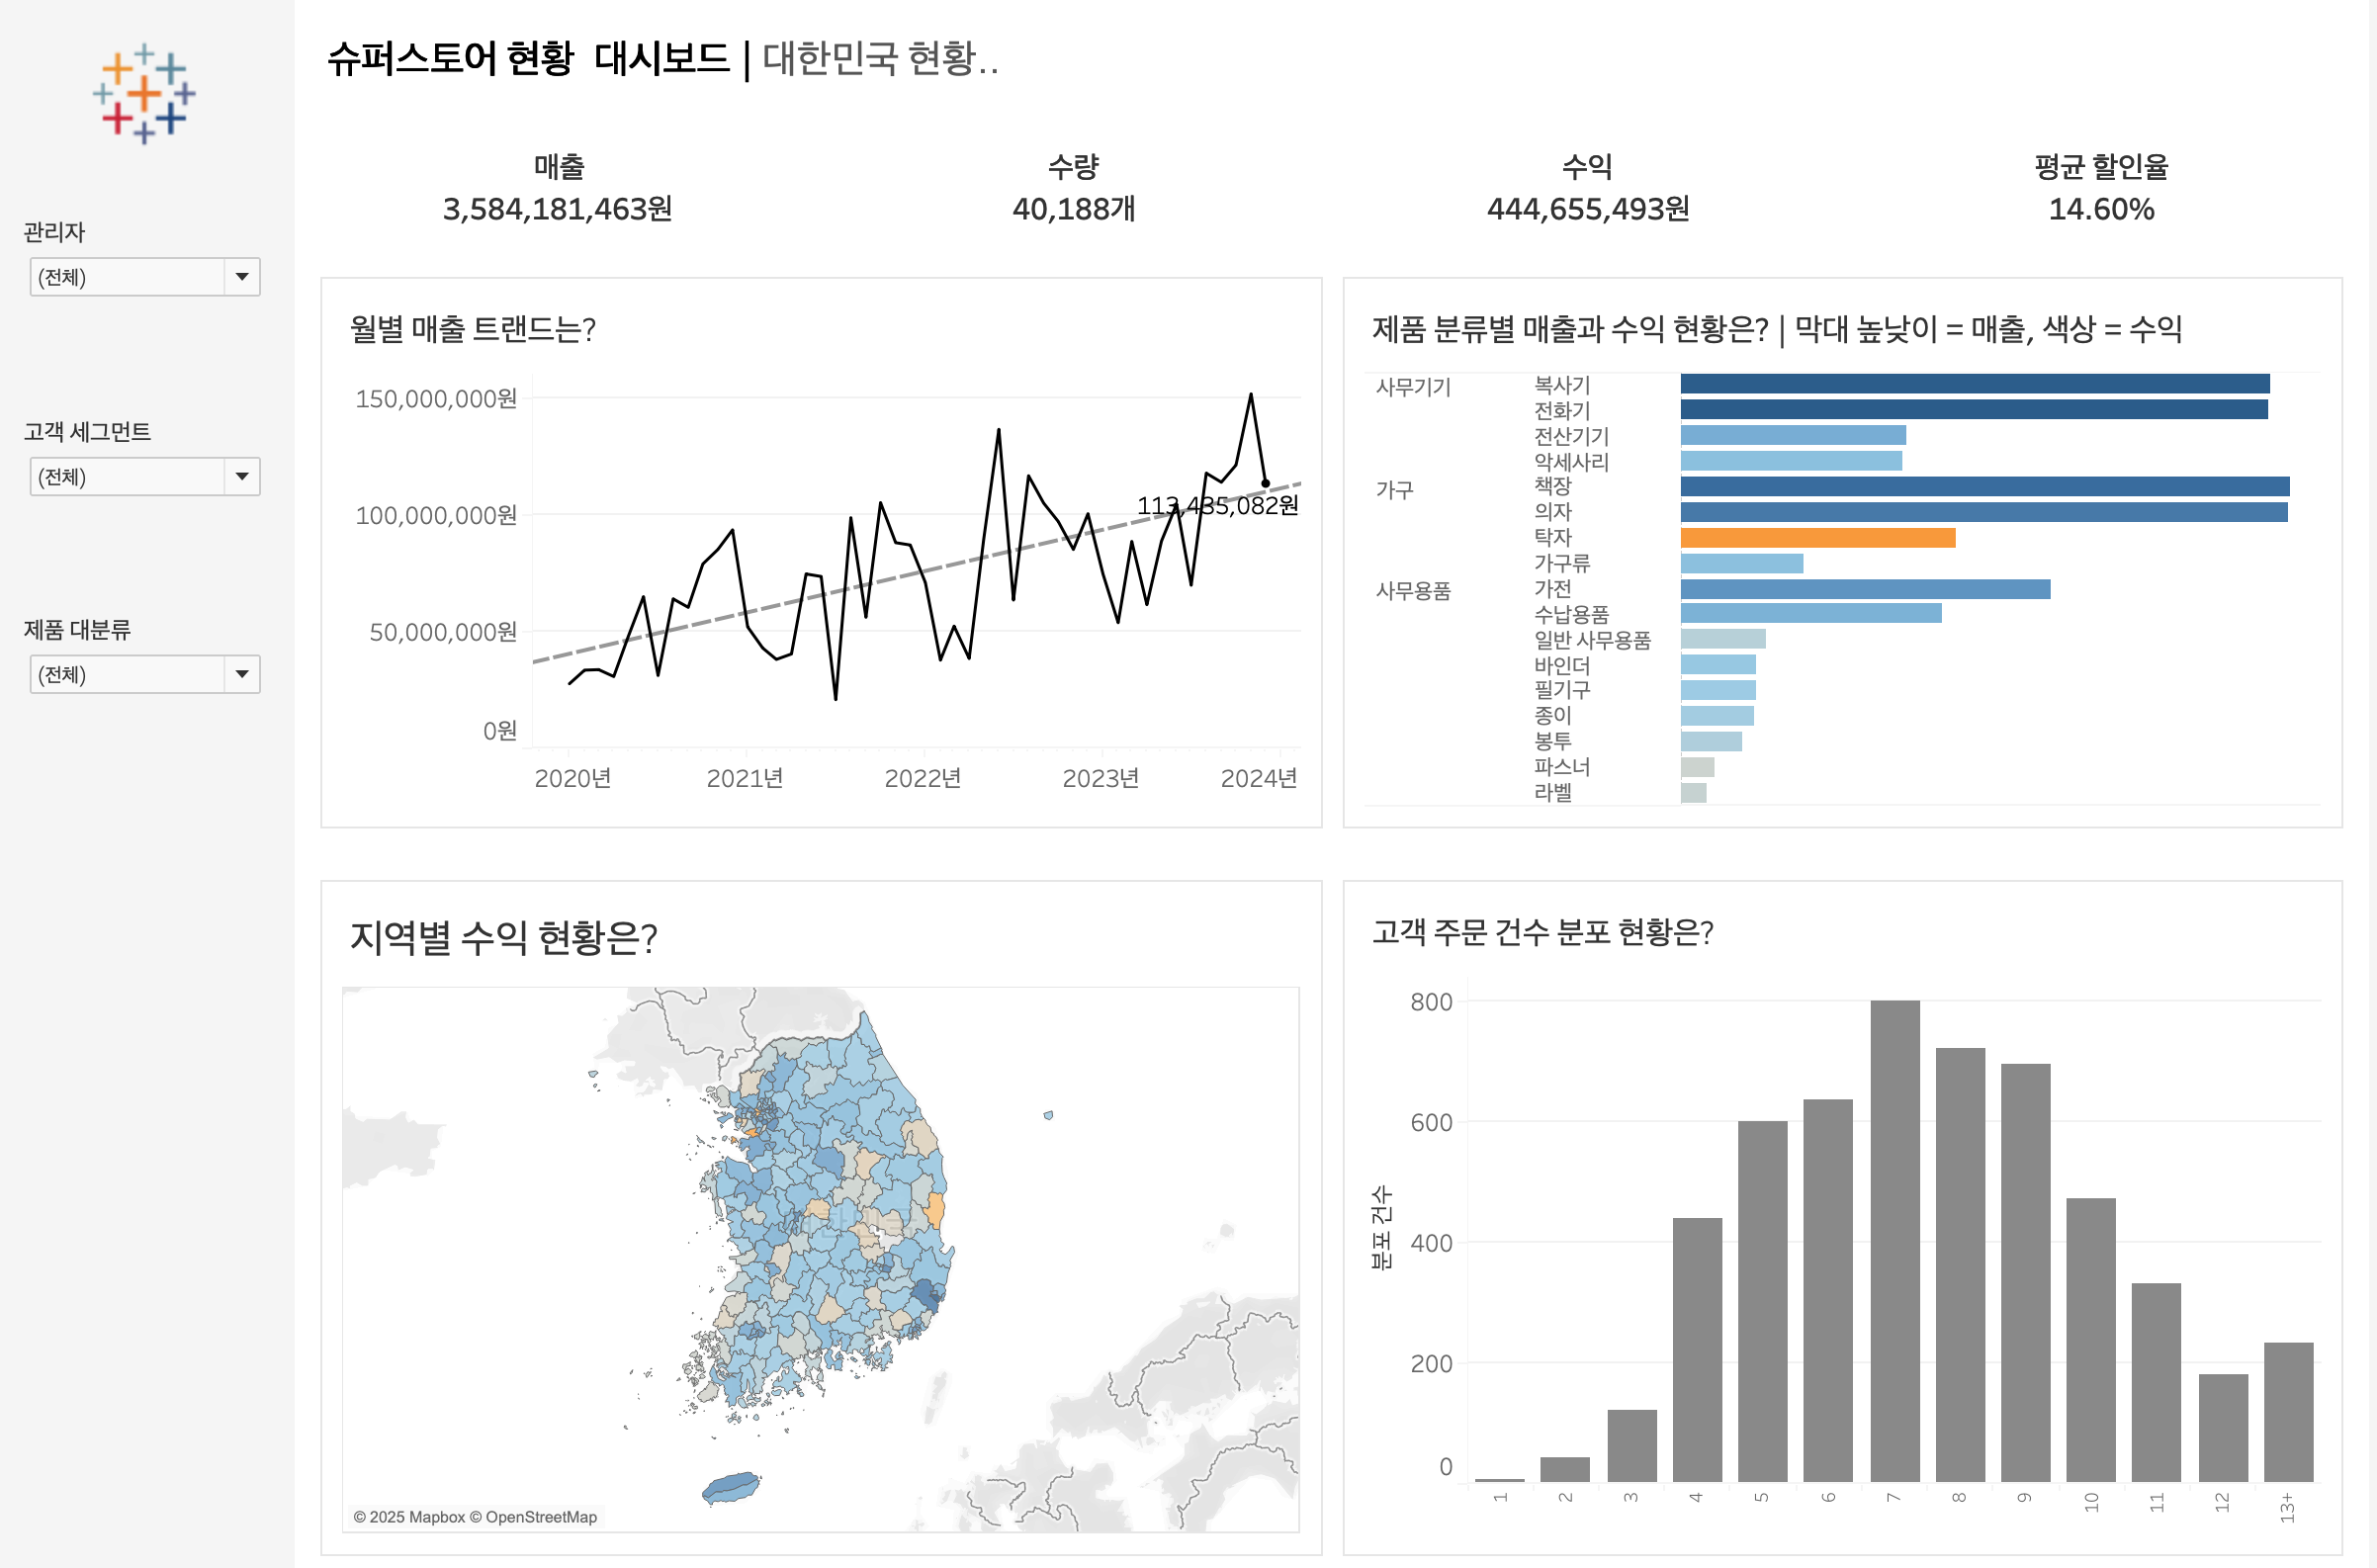Select the 매출 KPI value
The width and height of the screenshot is (2377, 1568).
point(560,210)
